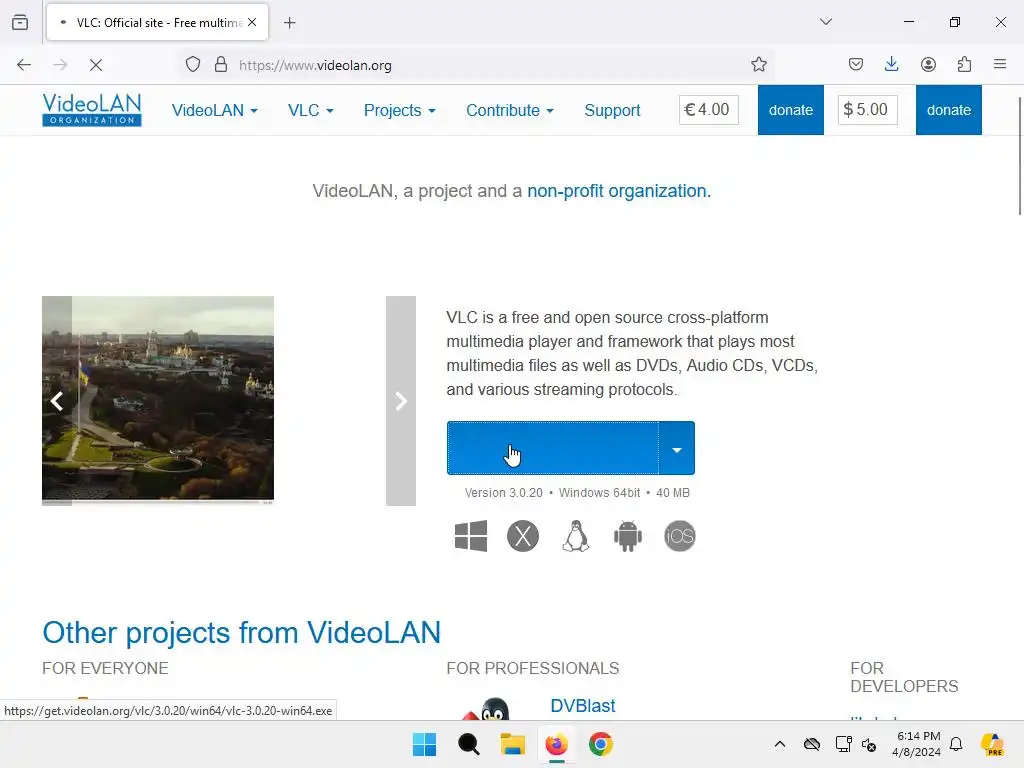Open File Explorer from taskbar
Image resolution: width=1024 pixels, height=768 pixels.
click(513, 744)
